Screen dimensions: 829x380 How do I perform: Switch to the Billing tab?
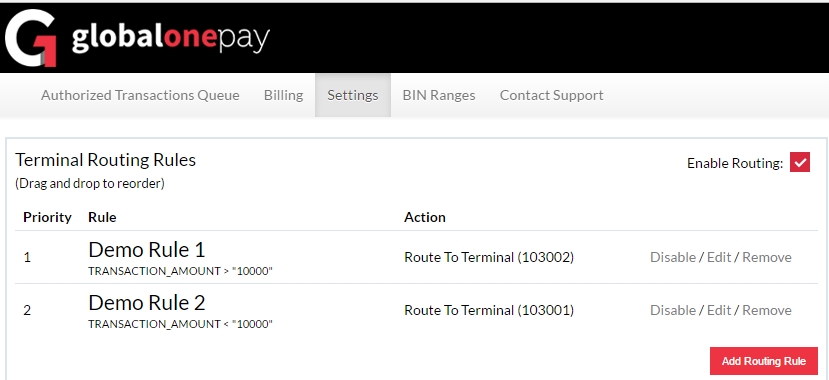pos(283,95)
